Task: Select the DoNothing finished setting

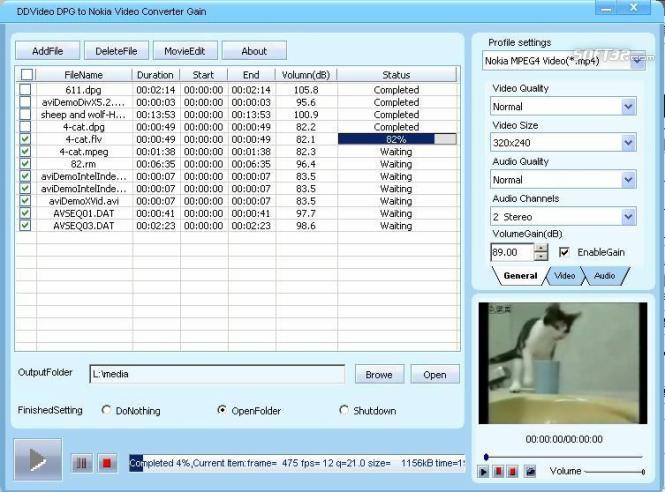Action: (106, 410)
